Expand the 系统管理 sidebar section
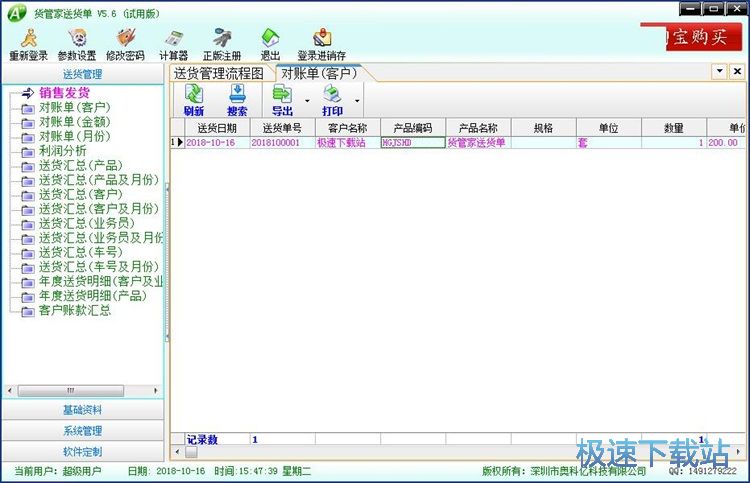 (83, 431)
